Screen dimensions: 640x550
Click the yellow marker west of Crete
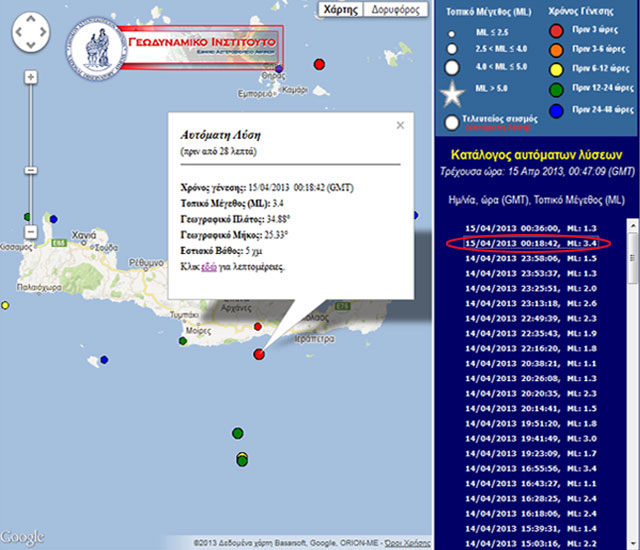5,305
